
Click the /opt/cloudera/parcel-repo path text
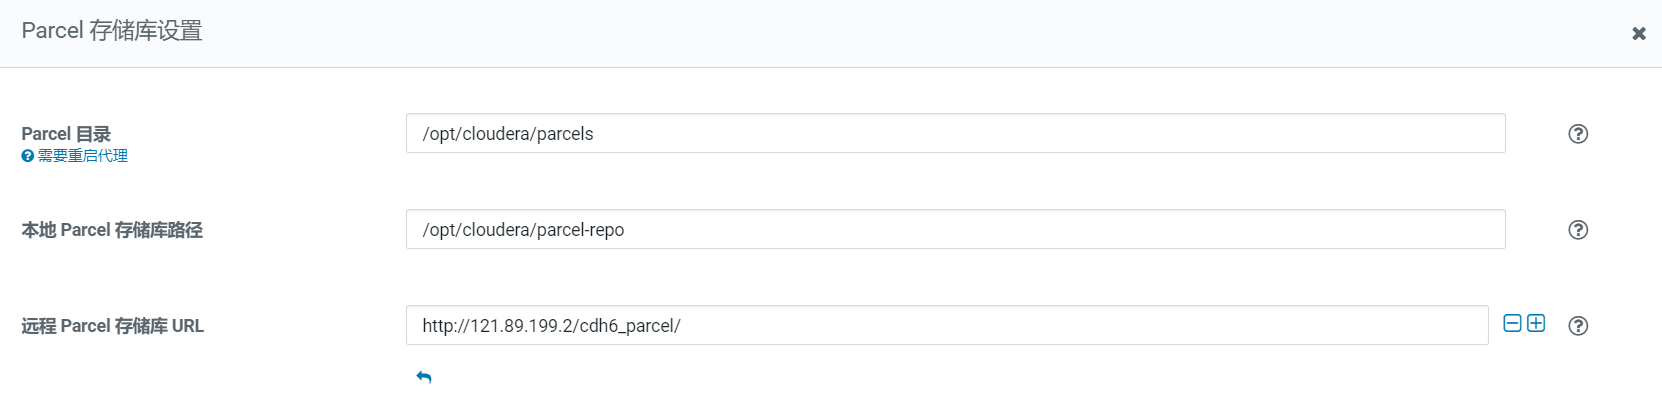[x=523, y=230]
